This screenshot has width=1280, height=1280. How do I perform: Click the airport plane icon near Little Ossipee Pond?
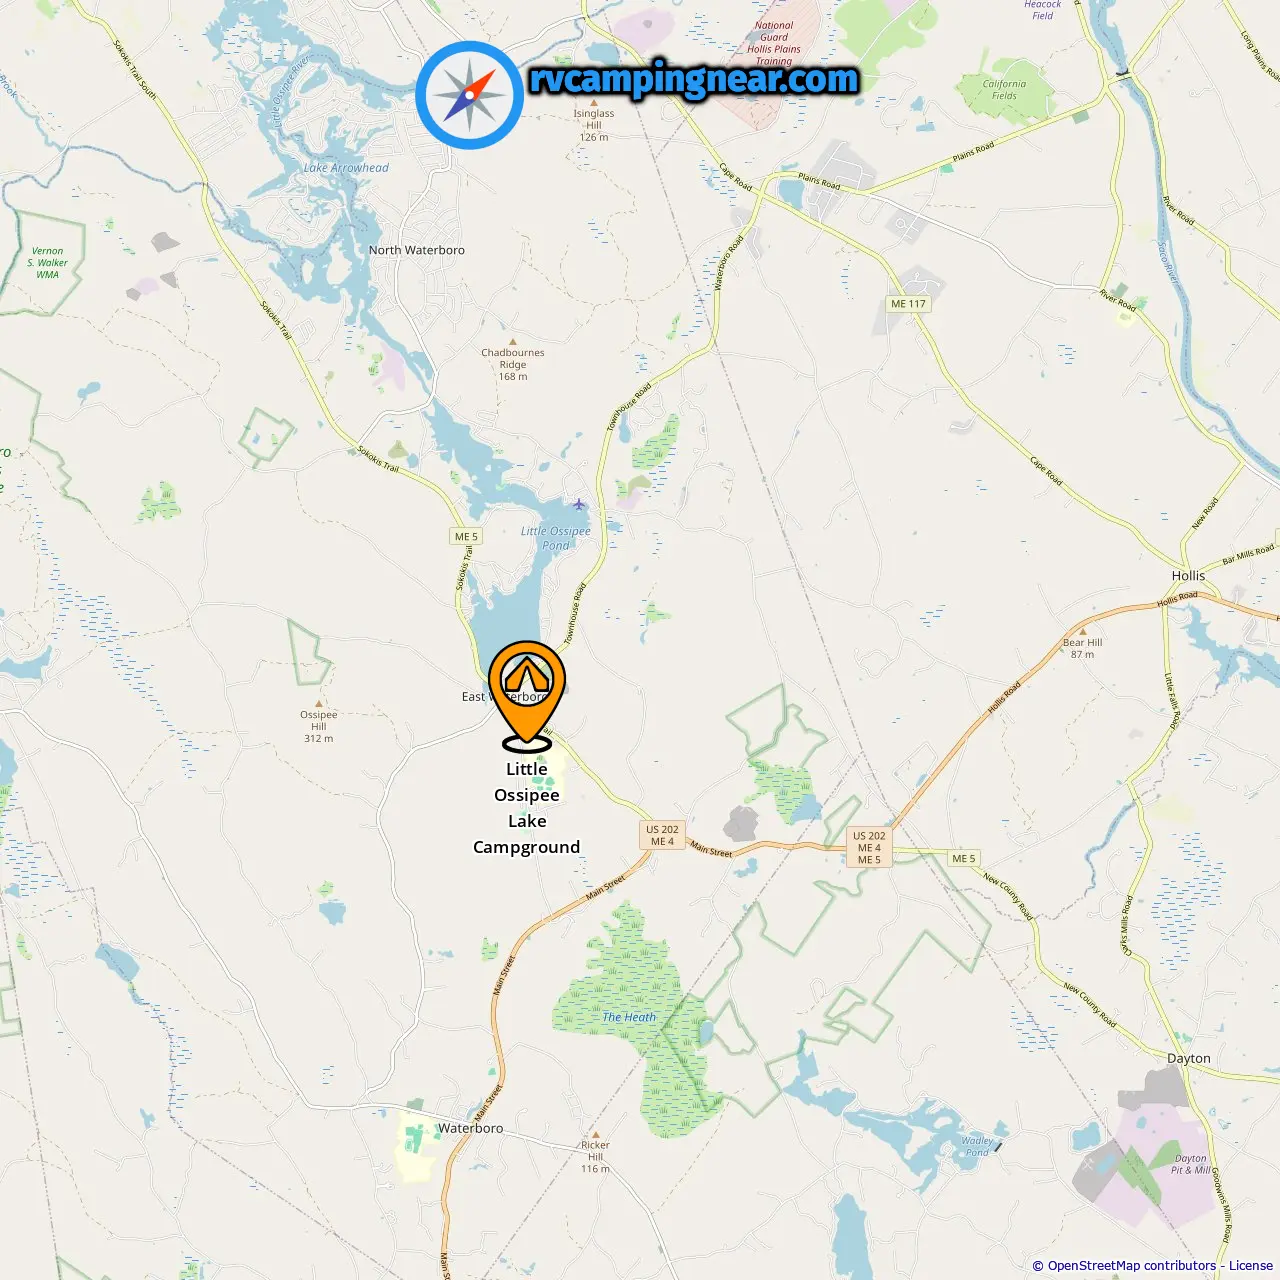point(579,504)
